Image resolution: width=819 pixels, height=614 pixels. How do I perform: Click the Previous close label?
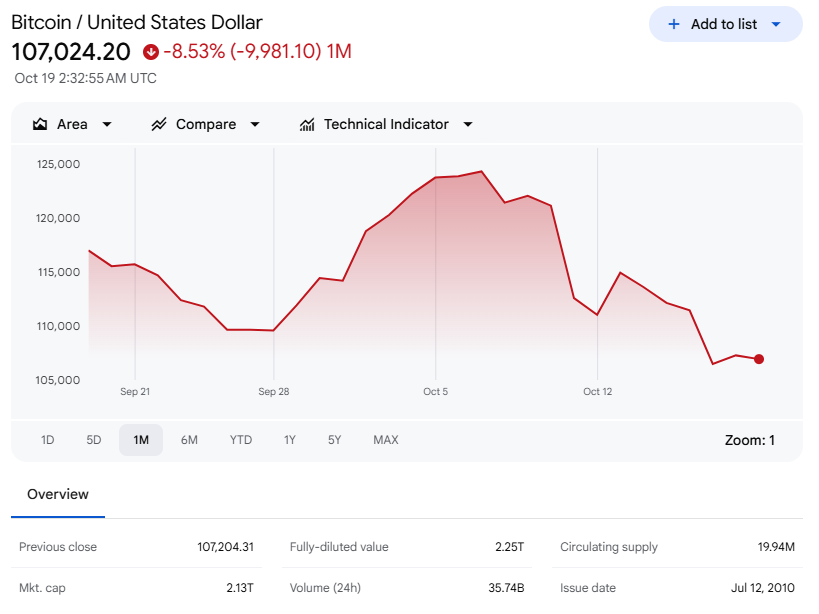[x=58, y=547]
